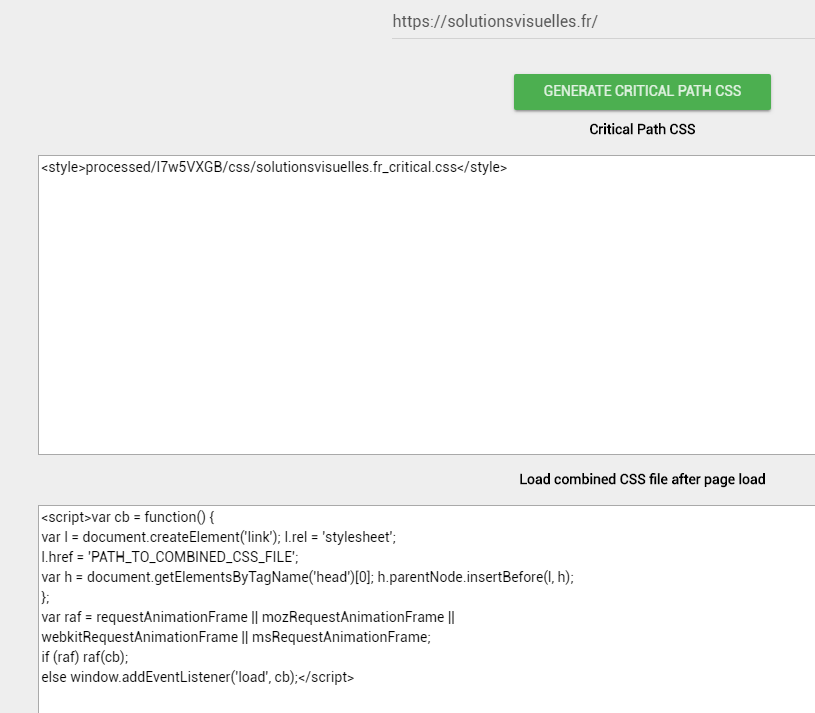The height and width of the screenshot is (713, 815).
Task: Click the getElementsByTagName('head') line
Action: [307, 577]
